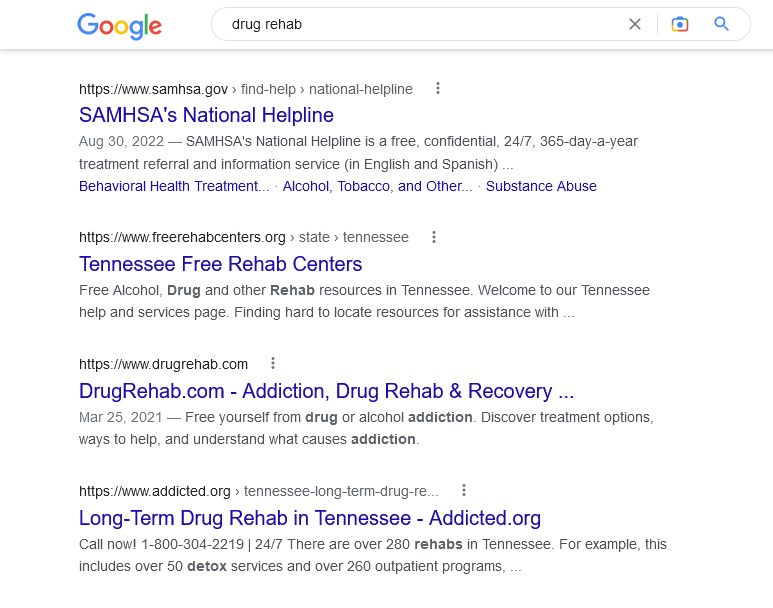Open options menu for freerehabcenters.org result

point(434,237)
